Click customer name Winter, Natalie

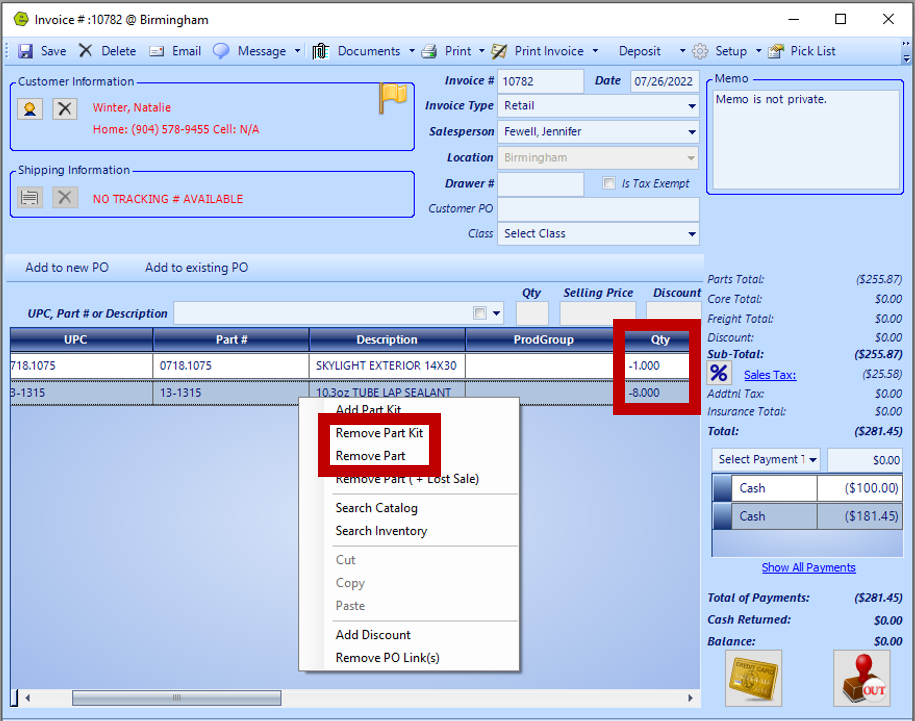click(132, 107)
